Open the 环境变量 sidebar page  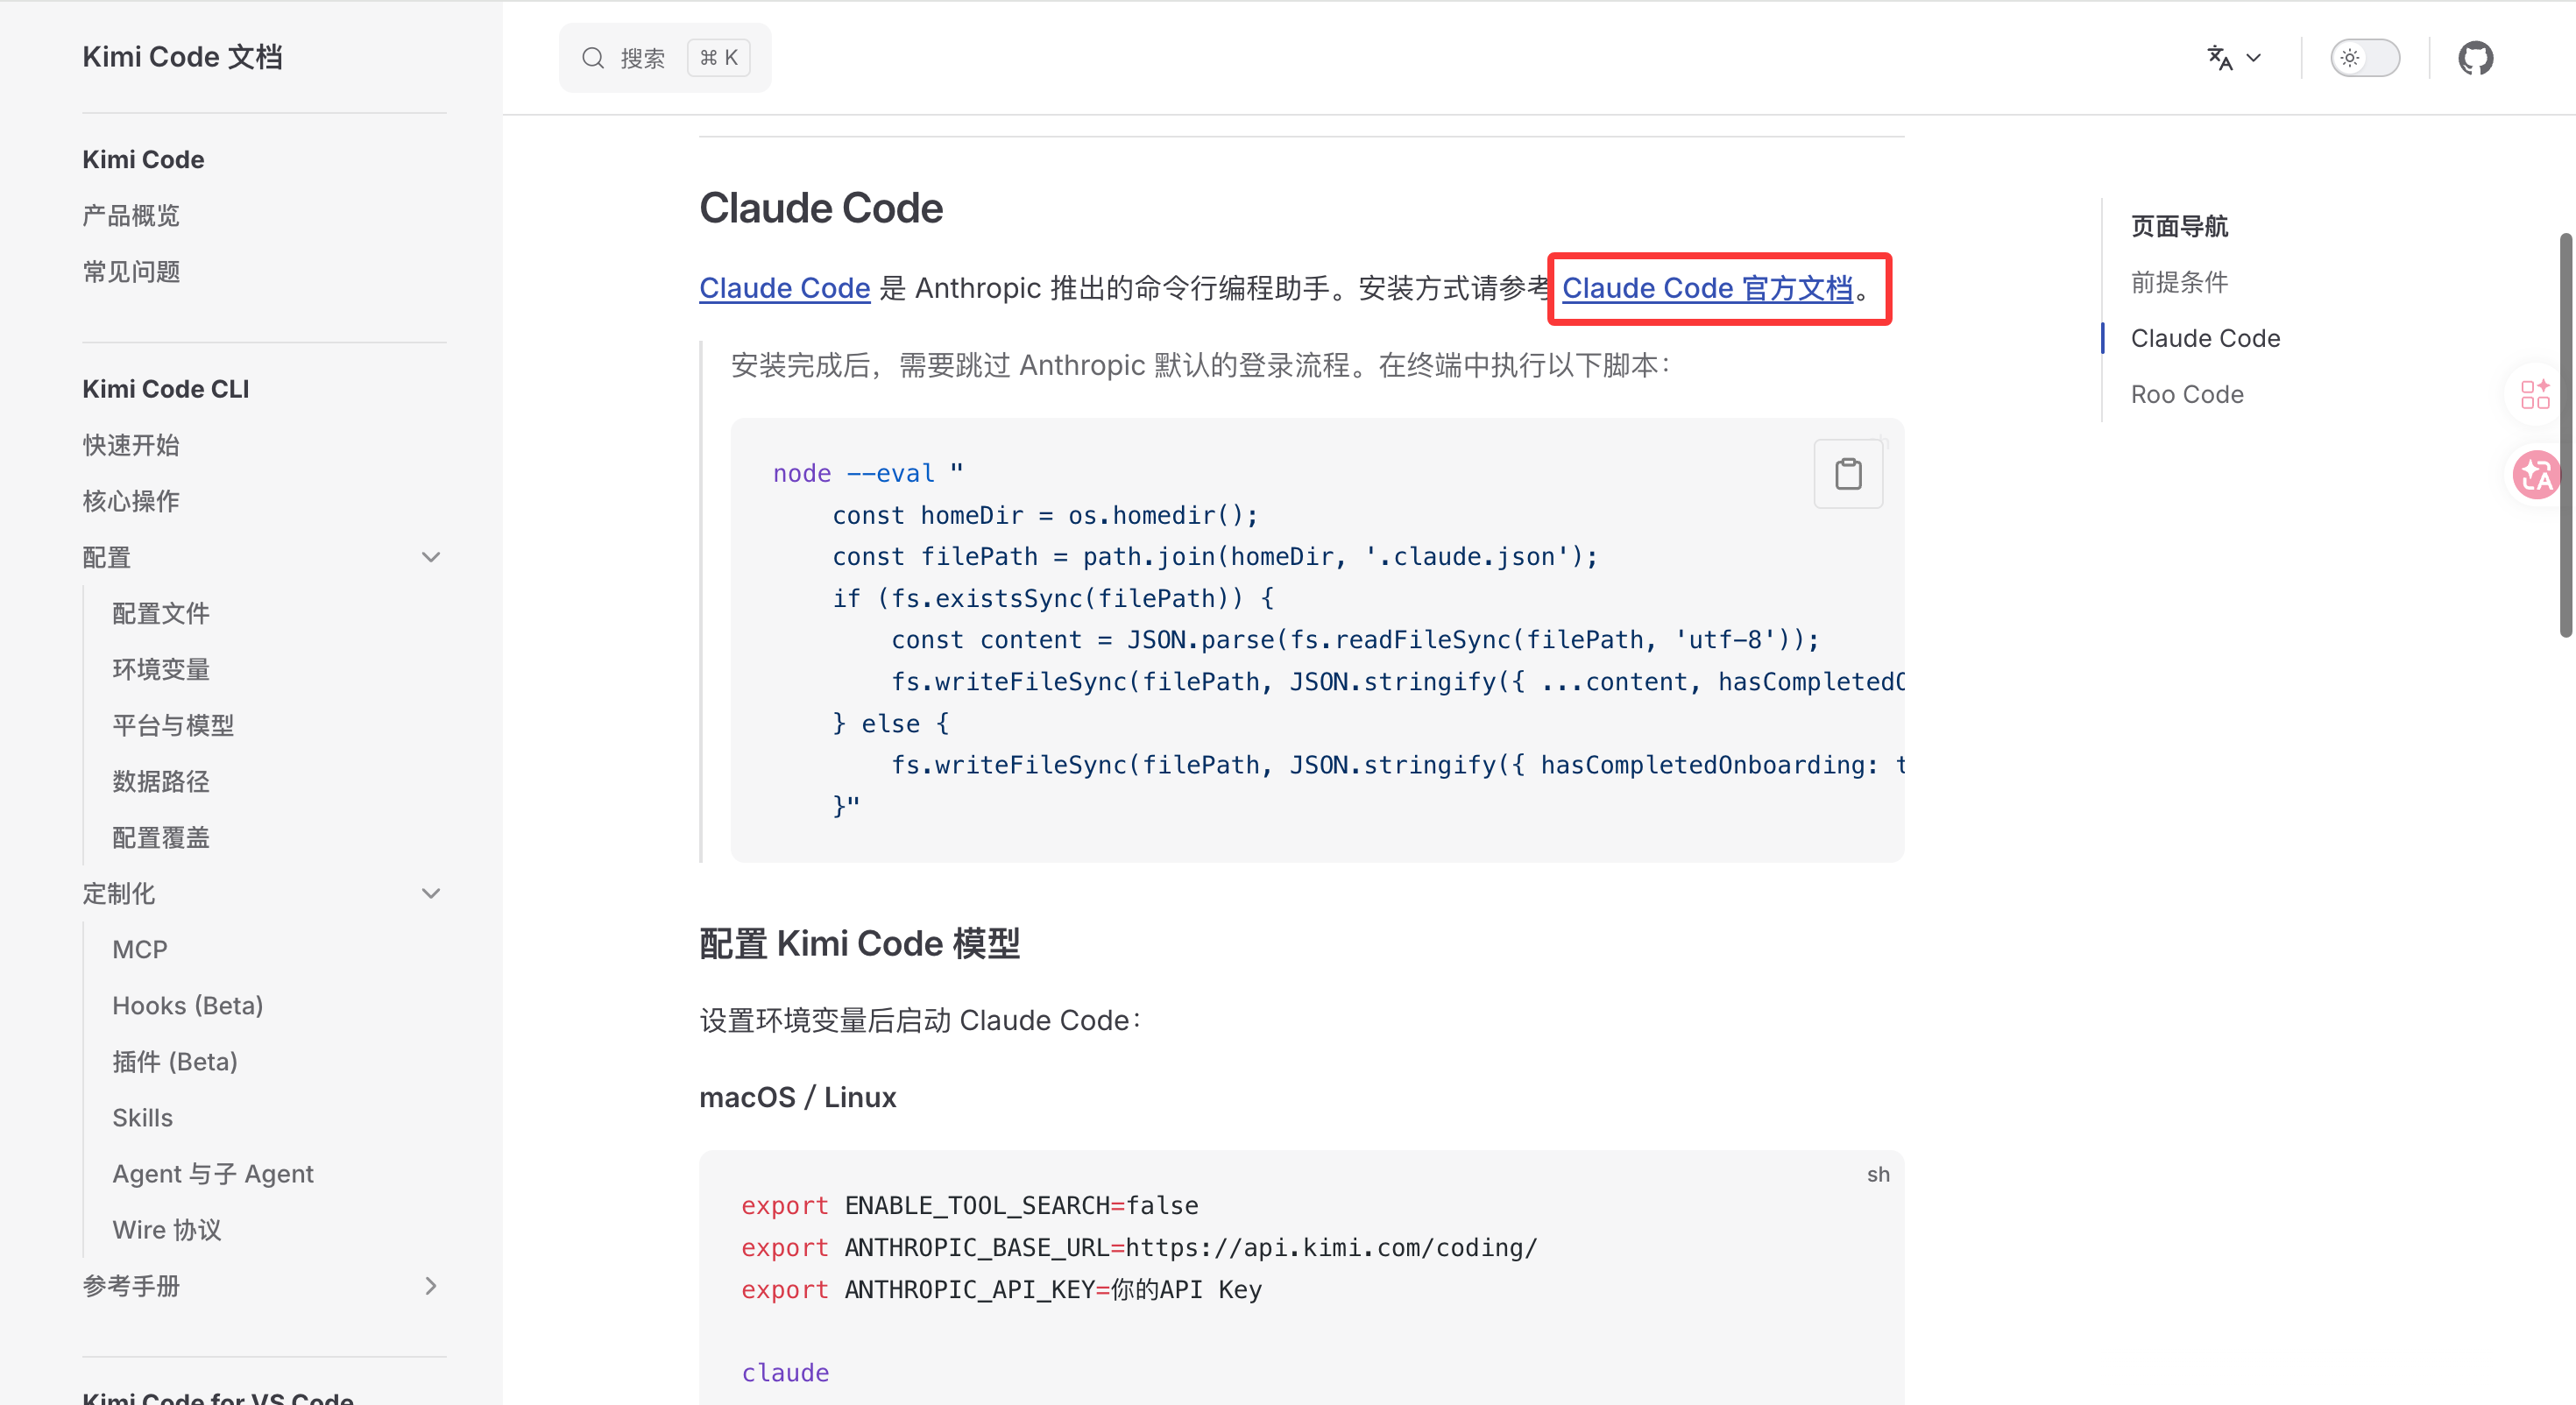click(x=161, y=669)
